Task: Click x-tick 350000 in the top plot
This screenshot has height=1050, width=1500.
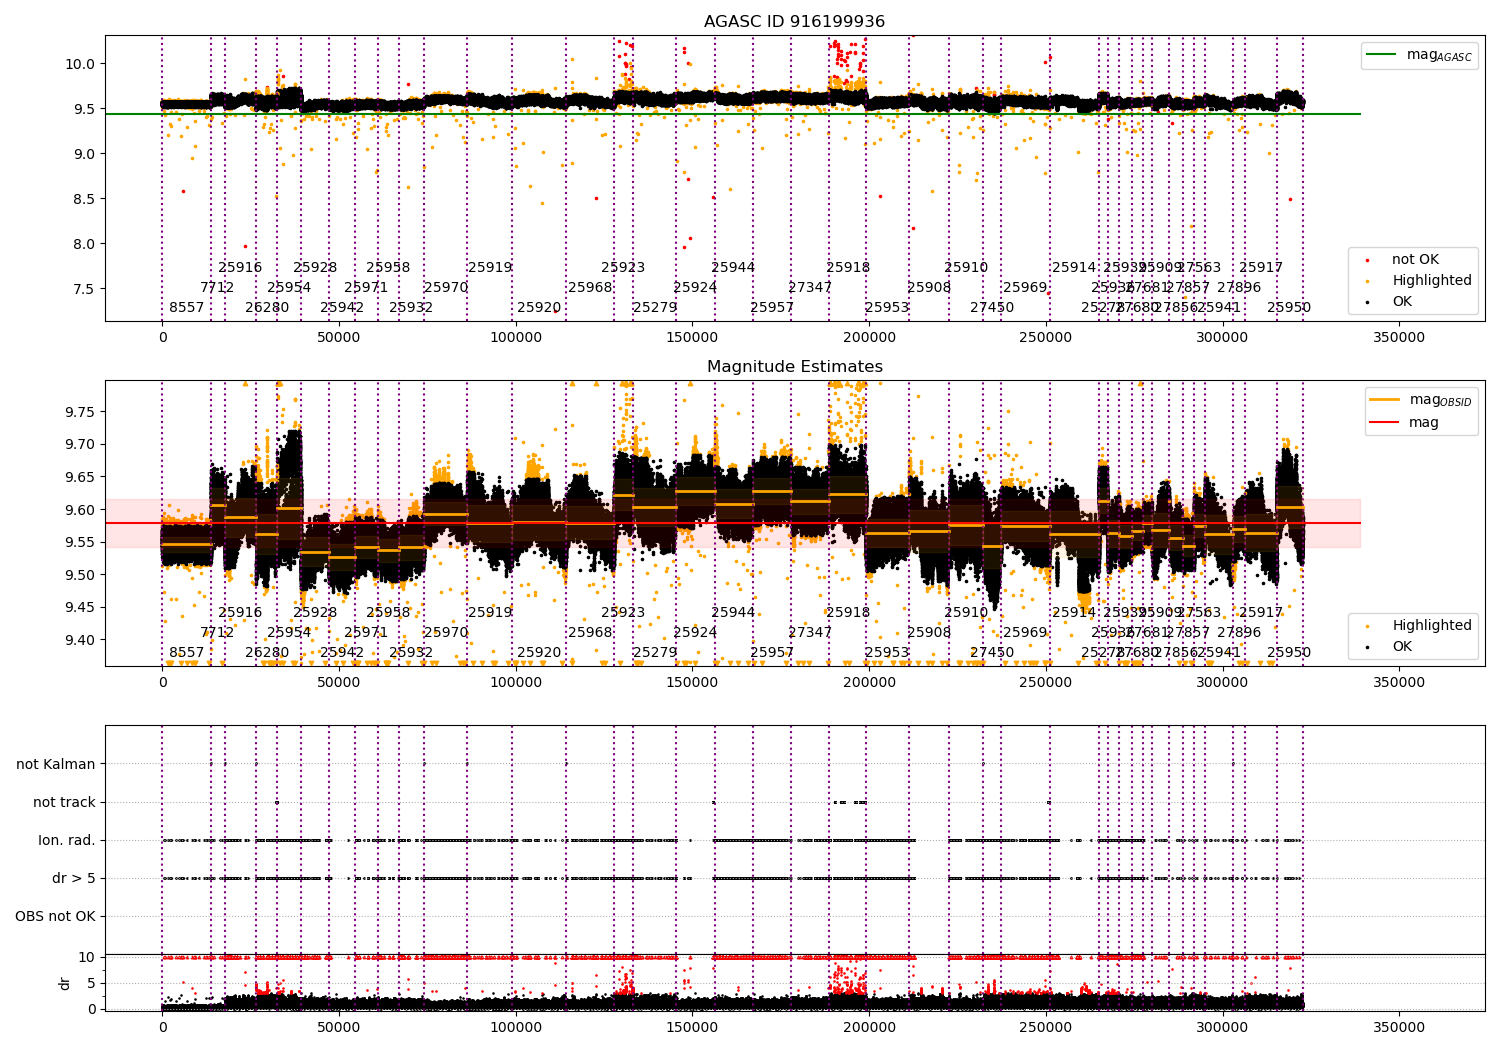Action: (x=1398, y=338)
